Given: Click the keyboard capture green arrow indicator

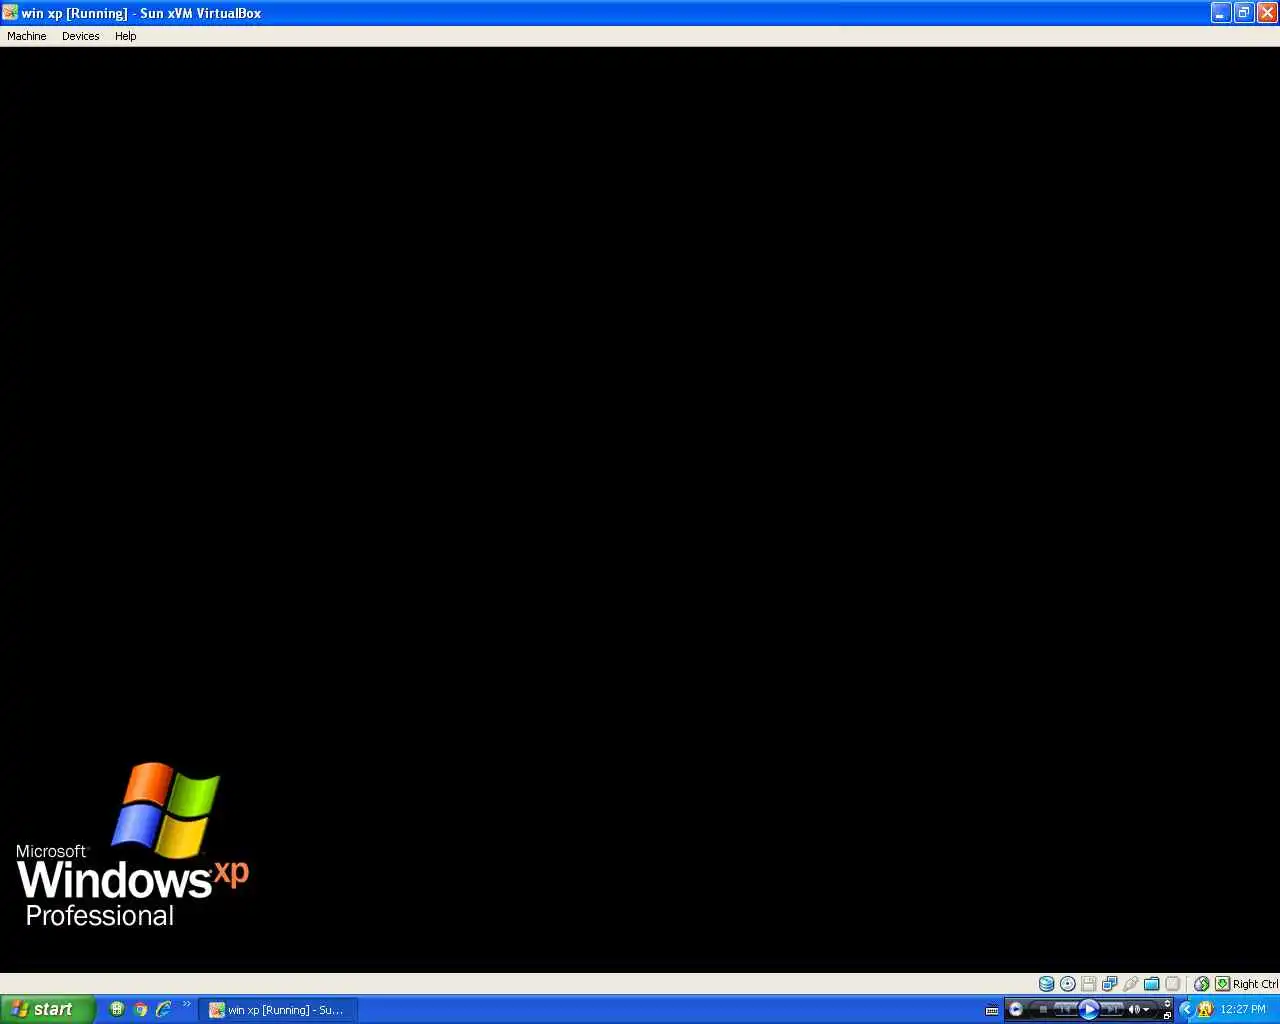Looking at the screenshot, I should pyautogui.click(x=1223, y=984).
